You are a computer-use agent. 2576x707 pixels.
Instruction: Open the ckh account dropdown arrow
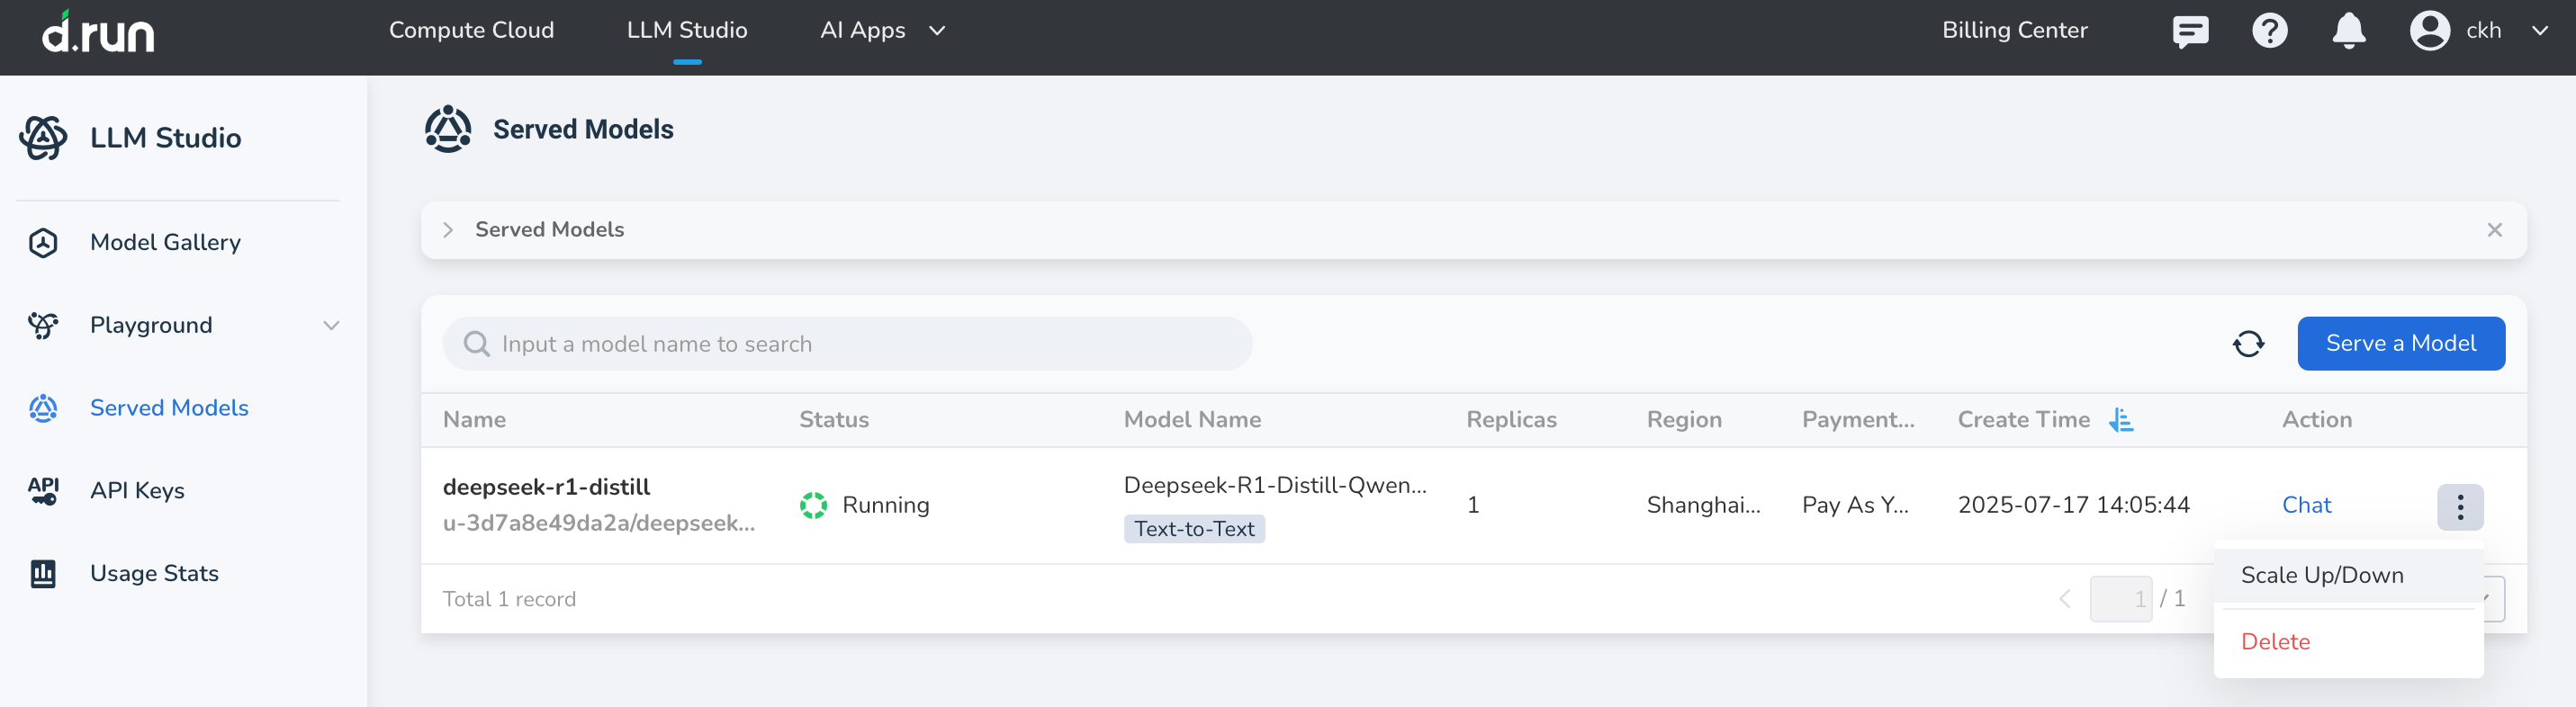2539,31
